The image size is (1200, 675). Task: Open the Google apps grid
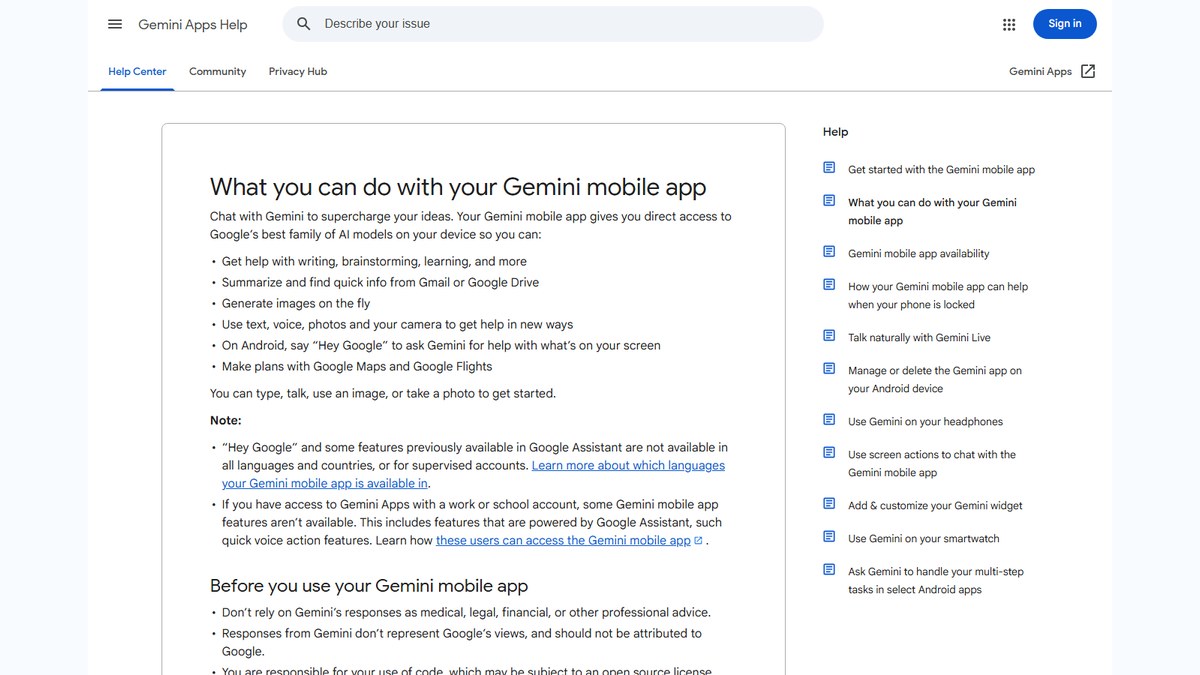tap(1009, 24)
